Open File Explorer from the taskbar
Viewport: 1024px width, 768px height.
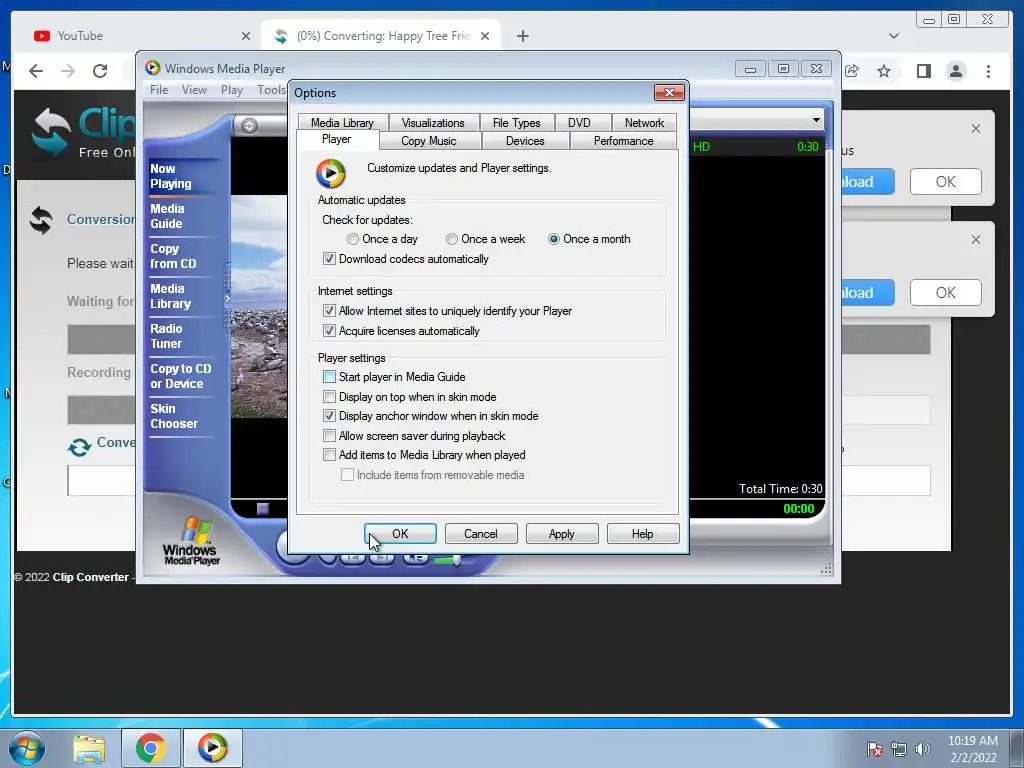click(x=89, y=748)
